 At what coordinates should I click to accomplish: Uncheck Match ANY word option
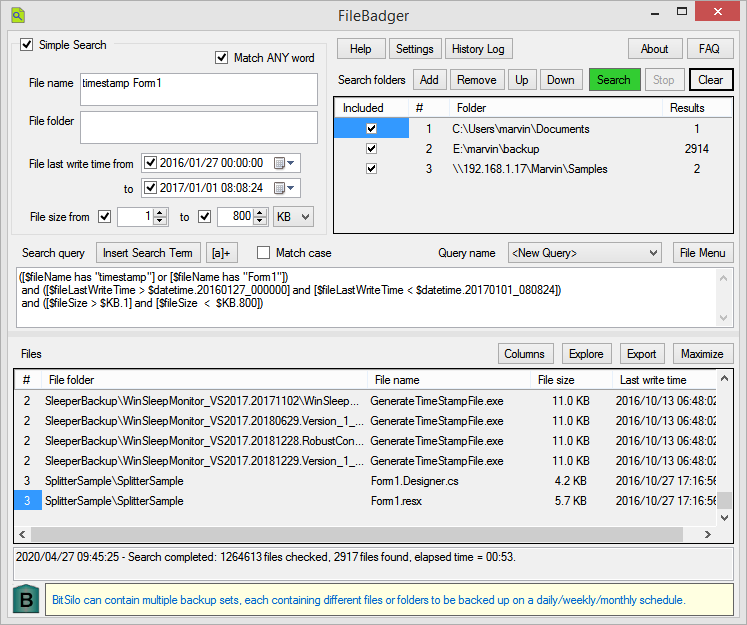pos(222,58)
